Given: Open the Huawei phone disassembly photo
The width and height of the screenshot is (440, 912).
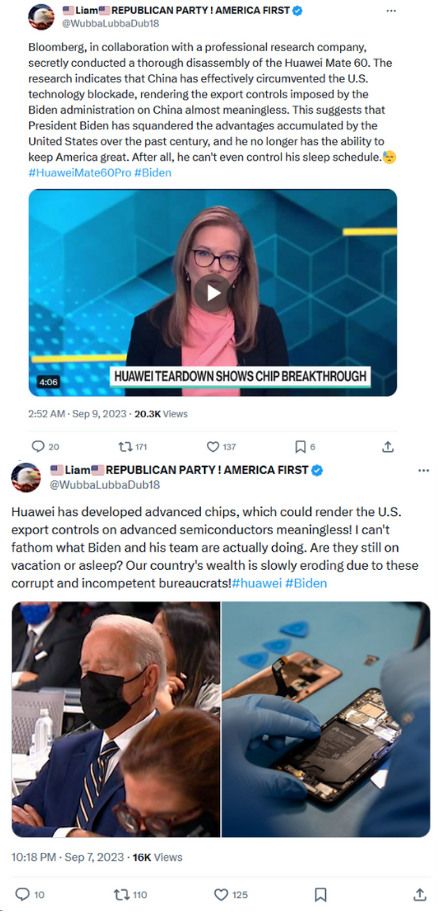Looking at the screenshot, I should (326, 719).
